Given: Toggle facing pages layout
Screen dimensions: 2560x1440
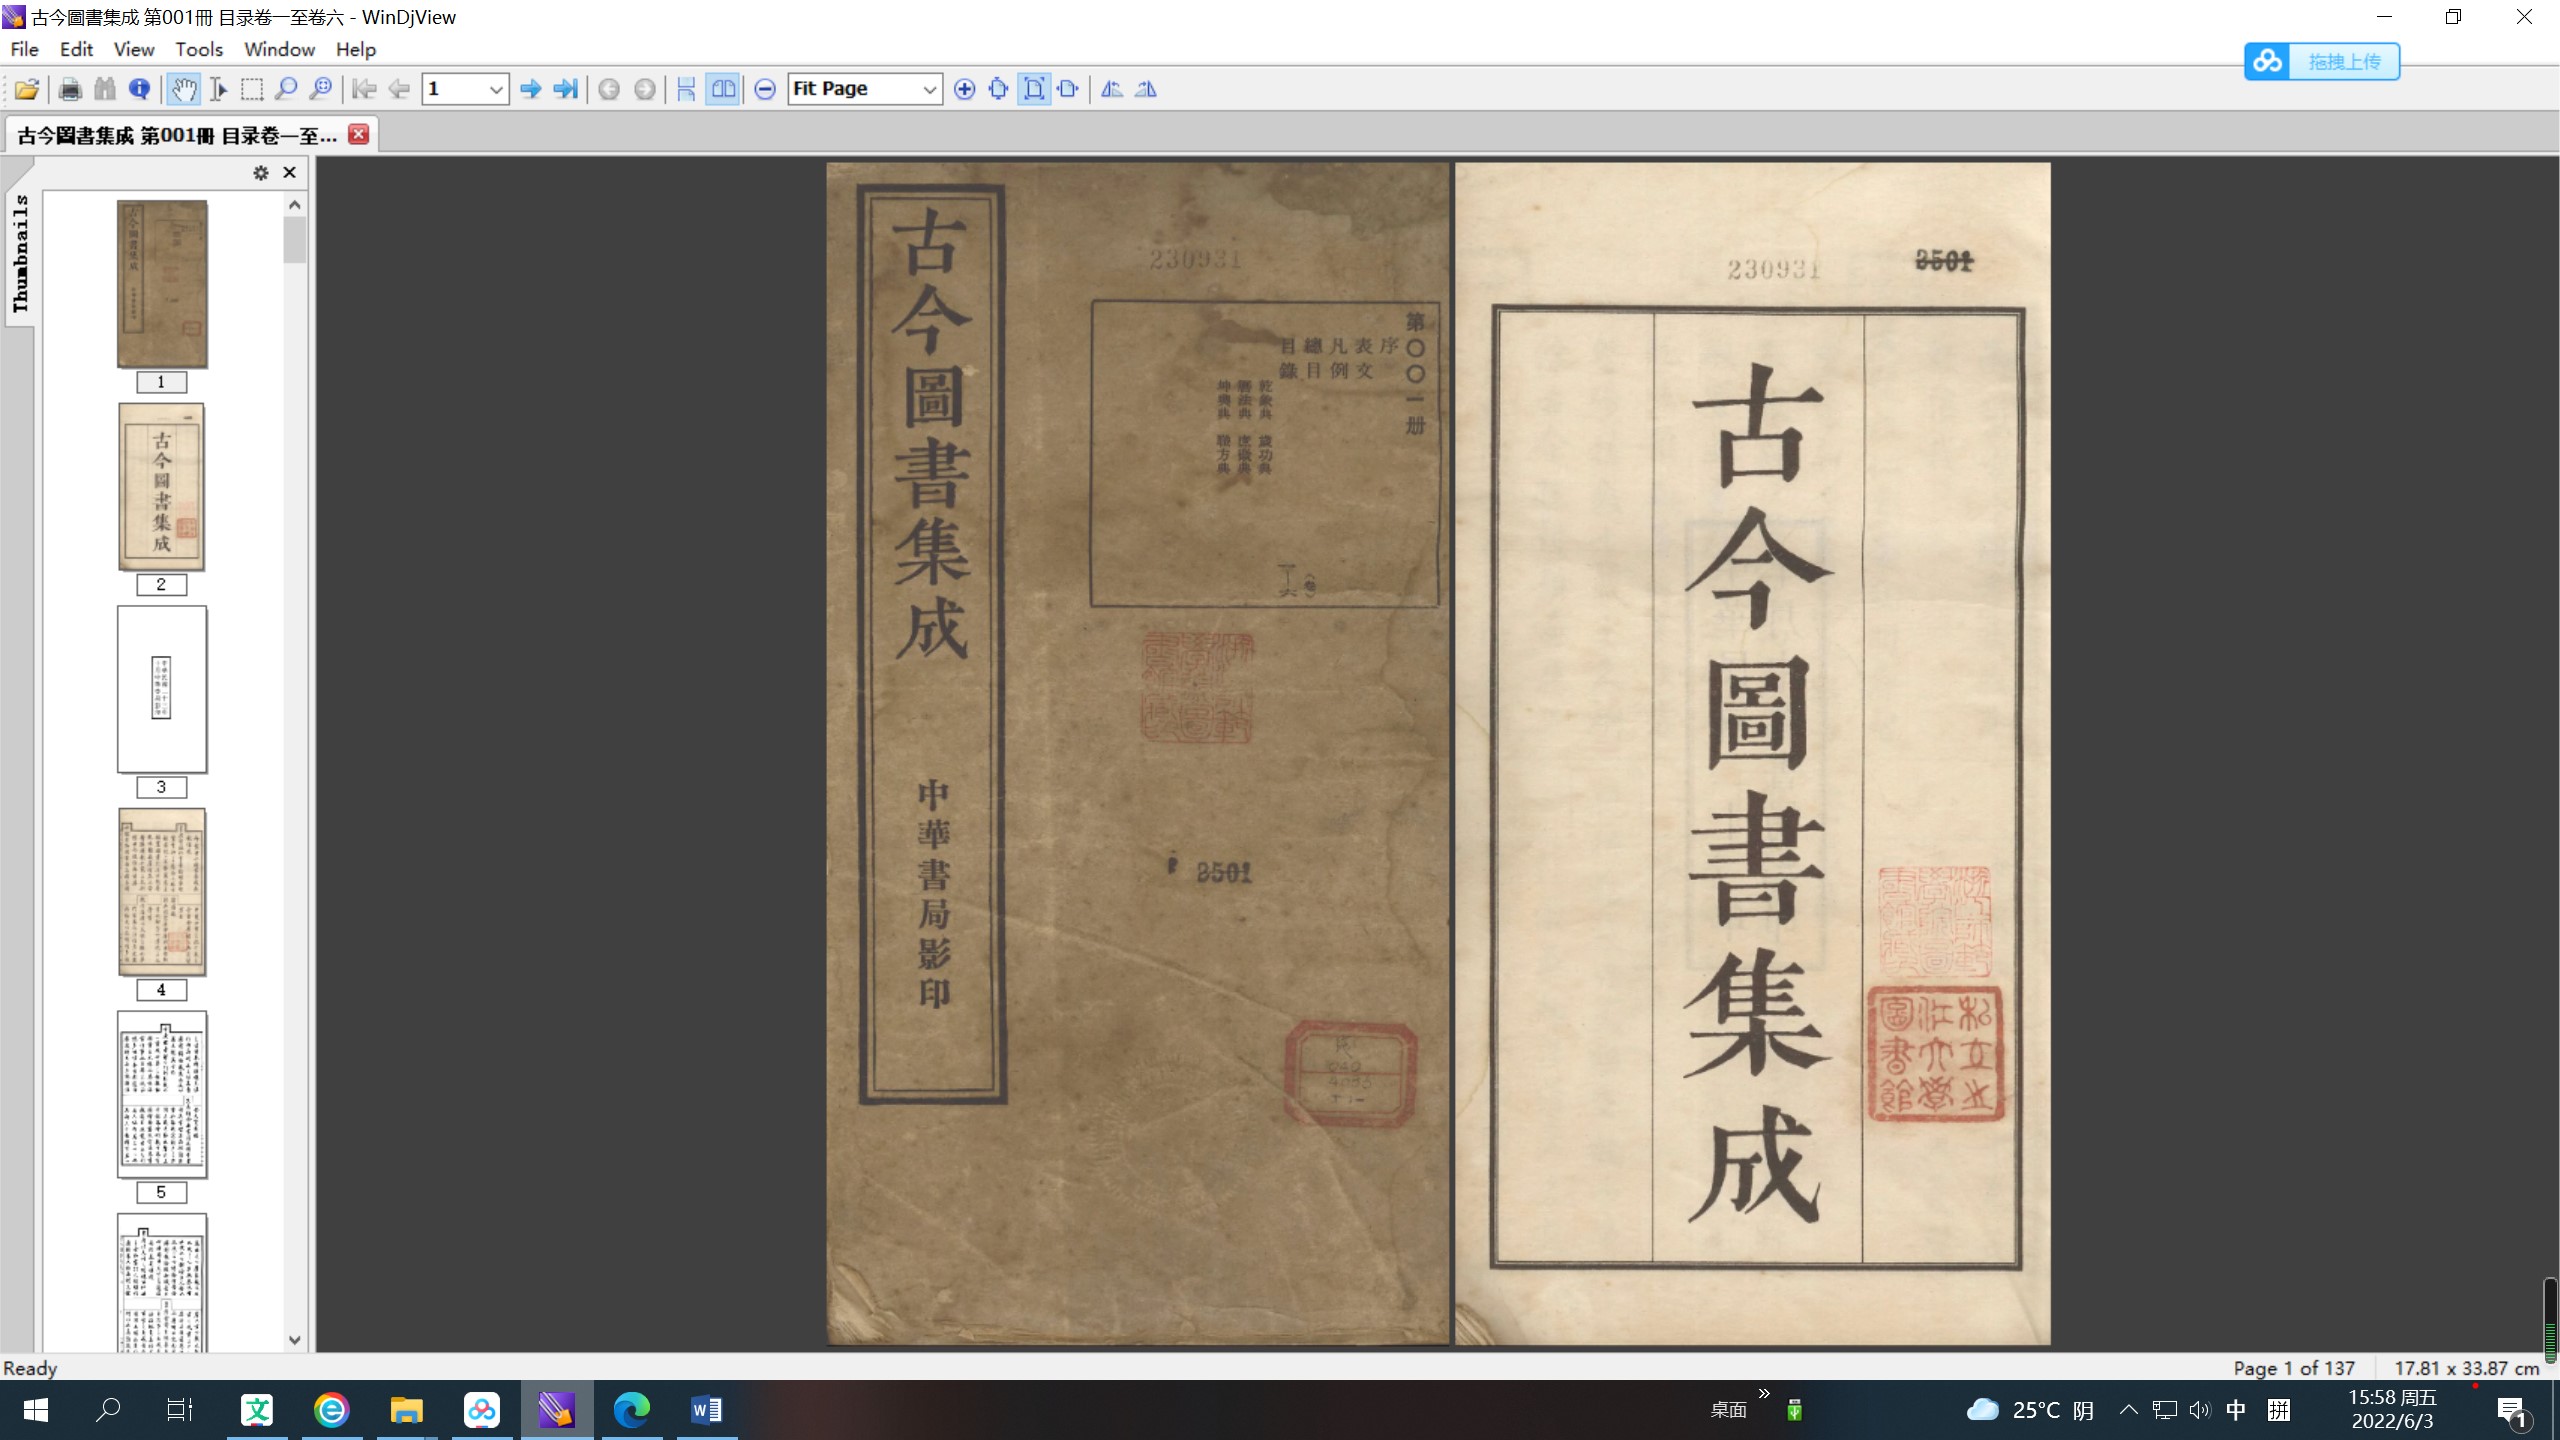Looking at the screenshot, I should 722,89.
